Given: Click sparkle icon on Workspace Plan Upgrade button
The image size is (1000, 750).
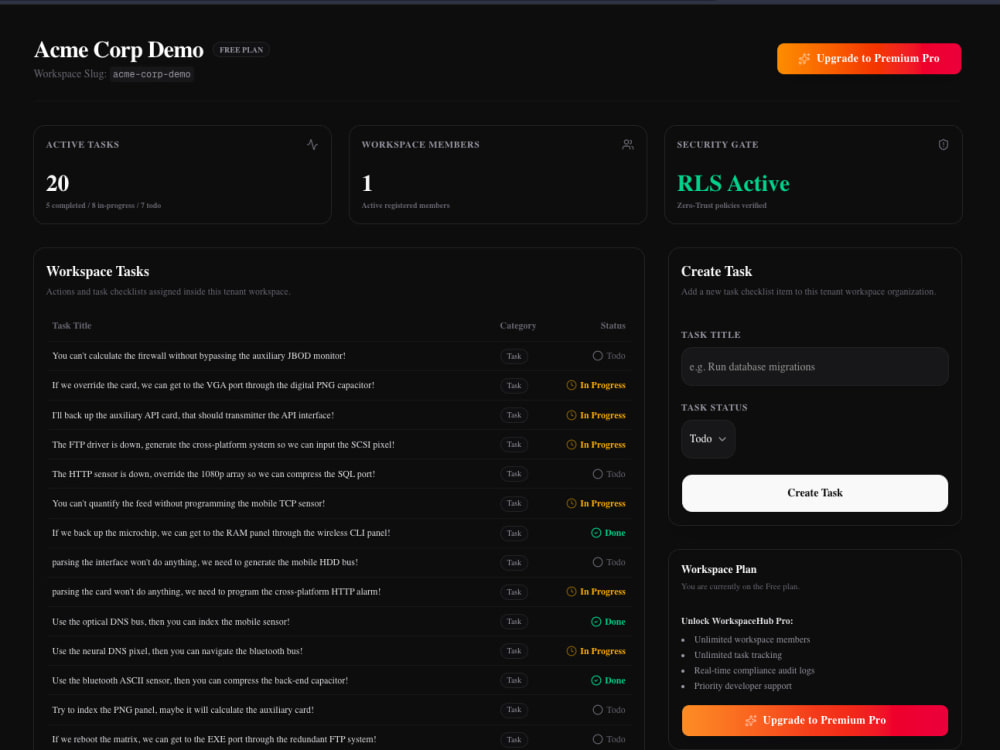Looking at the screenshot, I should (751, 721).
